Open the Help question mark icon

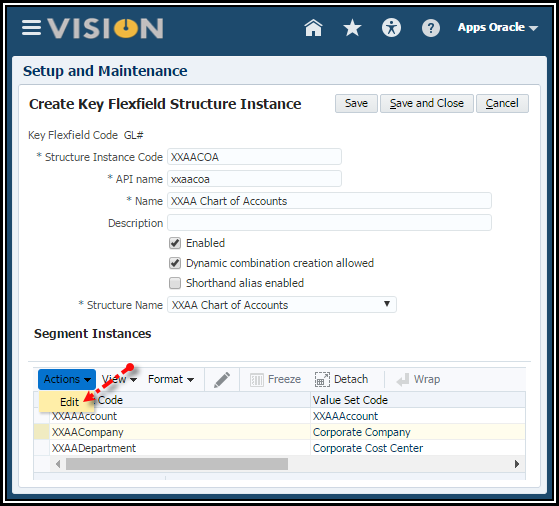point(431,28)
